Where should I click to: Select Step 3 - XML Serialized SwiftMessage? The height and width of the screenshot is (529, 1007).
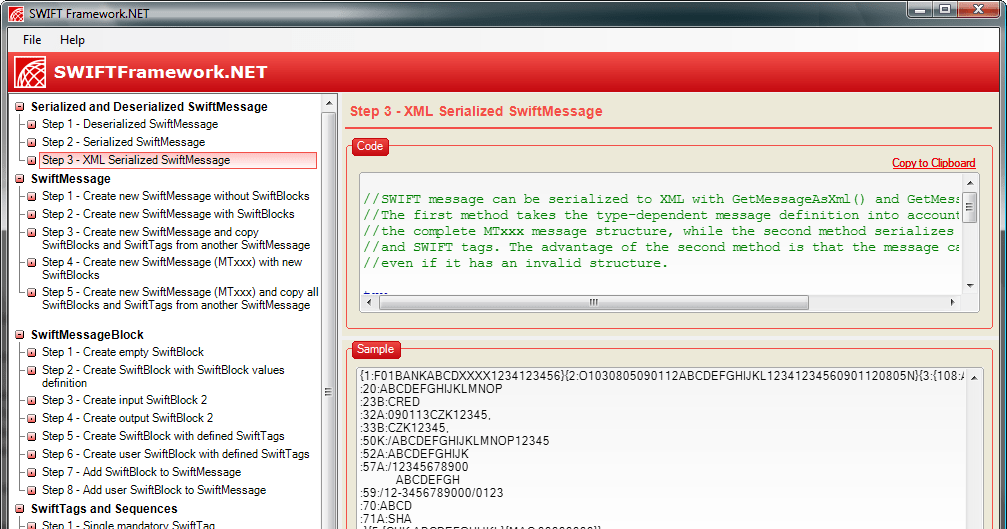[178, 160]
